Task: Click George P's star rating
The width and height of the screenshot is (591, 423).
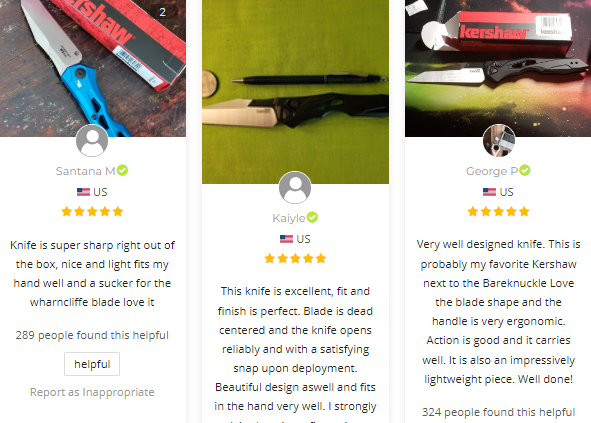Action: tap(498, 211)
